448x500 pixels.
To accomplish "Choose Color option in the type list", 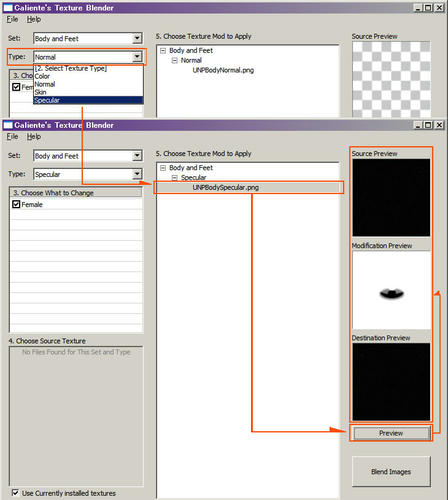I will tap(88, 76).
